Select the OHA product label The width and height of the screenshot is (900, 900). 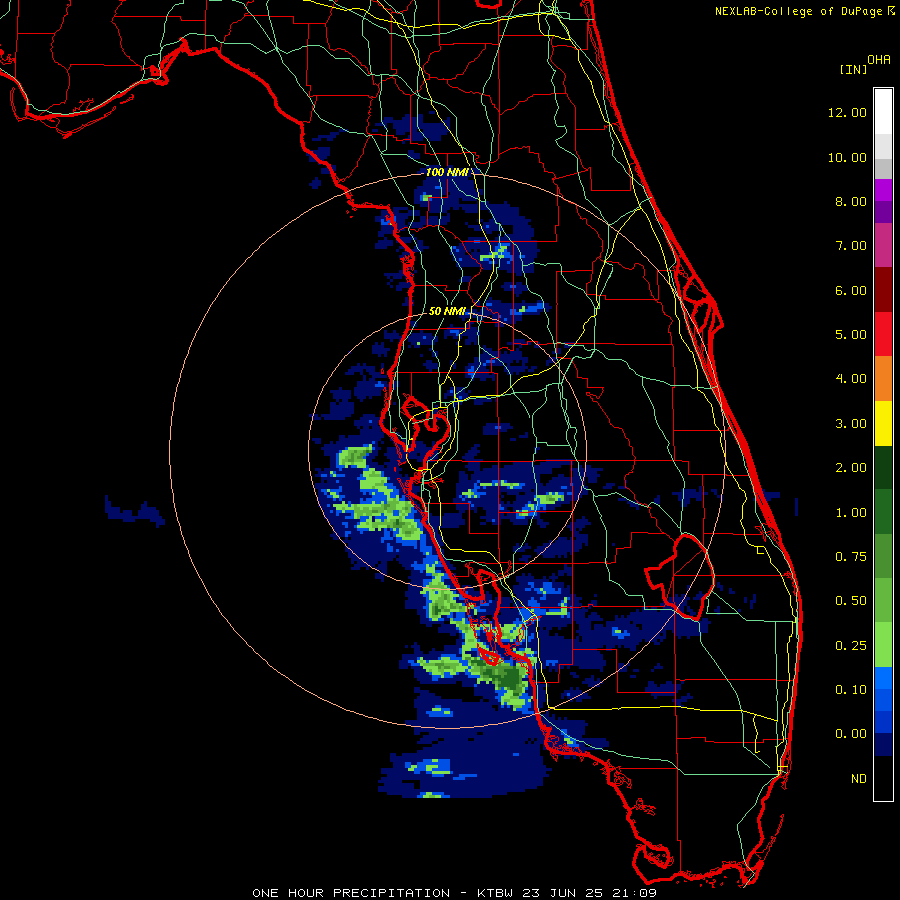point(879,59)
